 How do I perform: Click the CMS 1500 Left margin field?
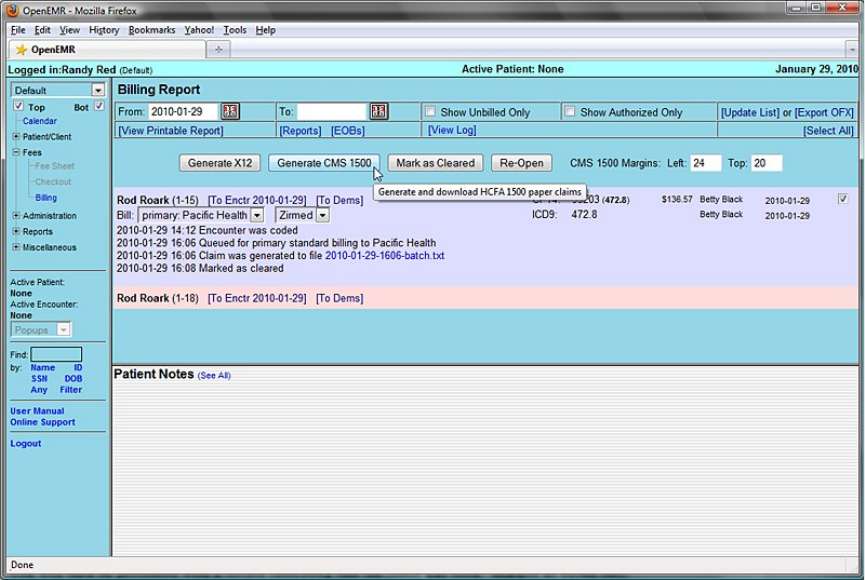(x=706, y=163)
